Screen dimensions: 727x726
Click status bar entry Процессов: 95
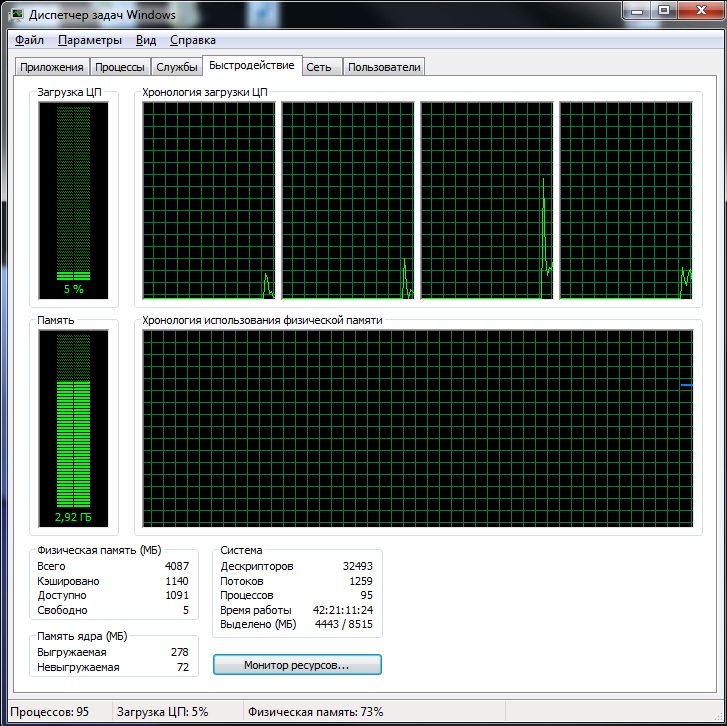[x=50, y=712]
